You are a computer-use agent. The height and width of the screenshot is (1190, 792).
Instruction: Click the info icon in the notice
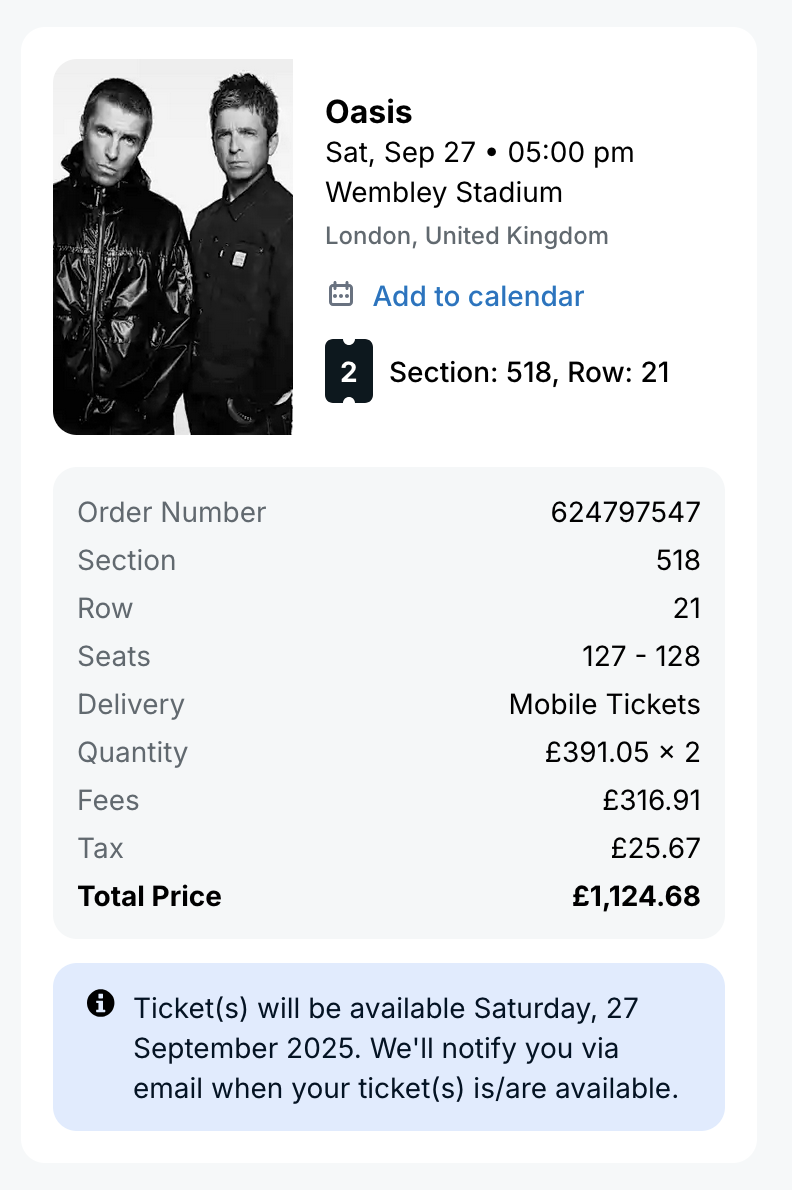[101, 1004]
